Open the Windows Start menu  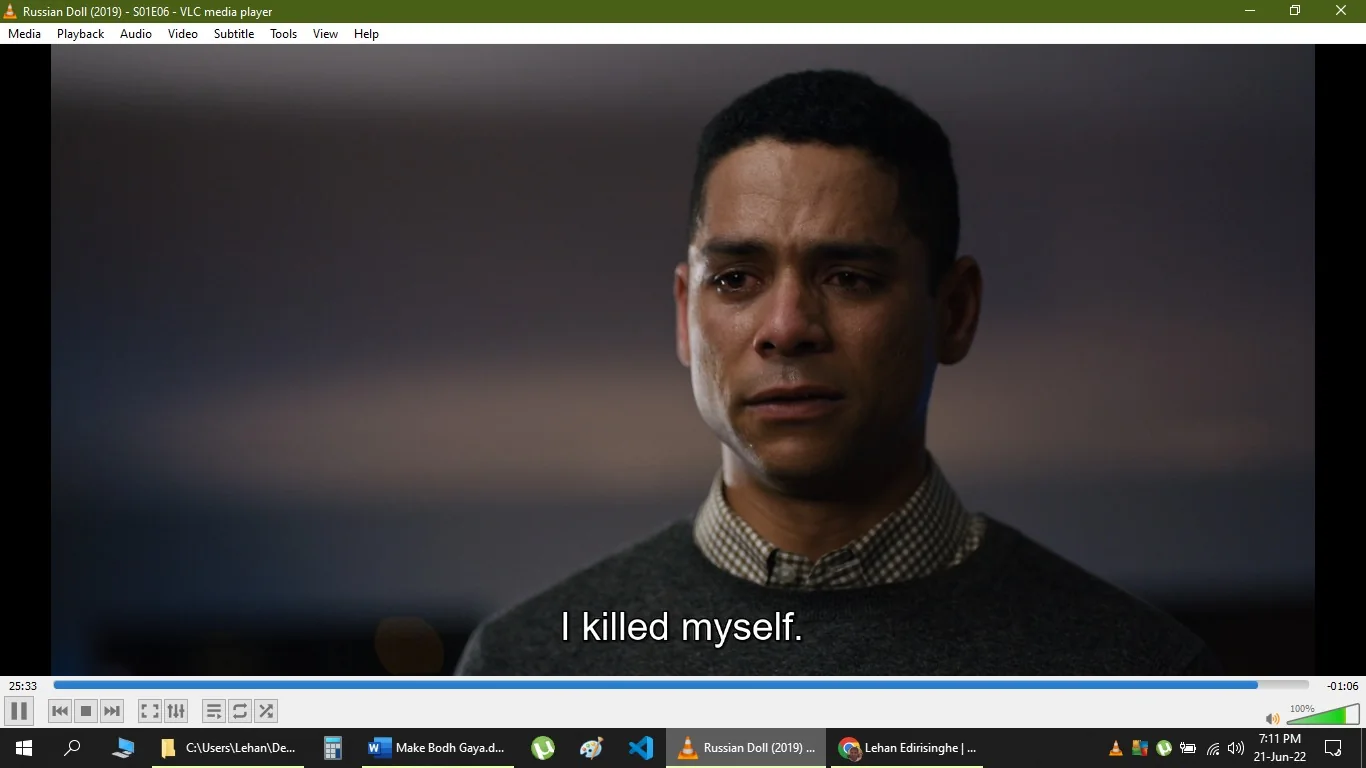(x=24, y=748)
